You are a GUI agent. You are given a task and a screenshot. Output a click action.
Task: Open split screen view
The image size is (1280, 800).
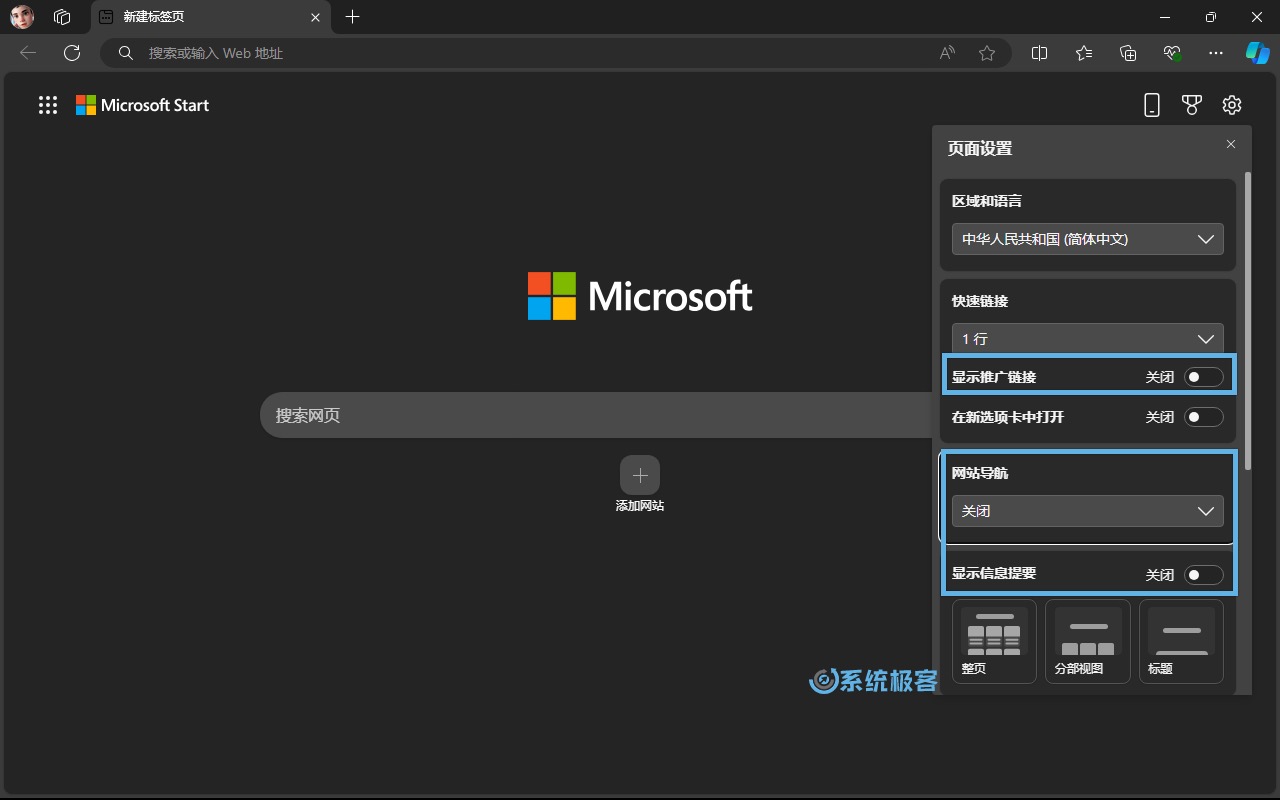pyautogui.click(x=1040, y=53)
